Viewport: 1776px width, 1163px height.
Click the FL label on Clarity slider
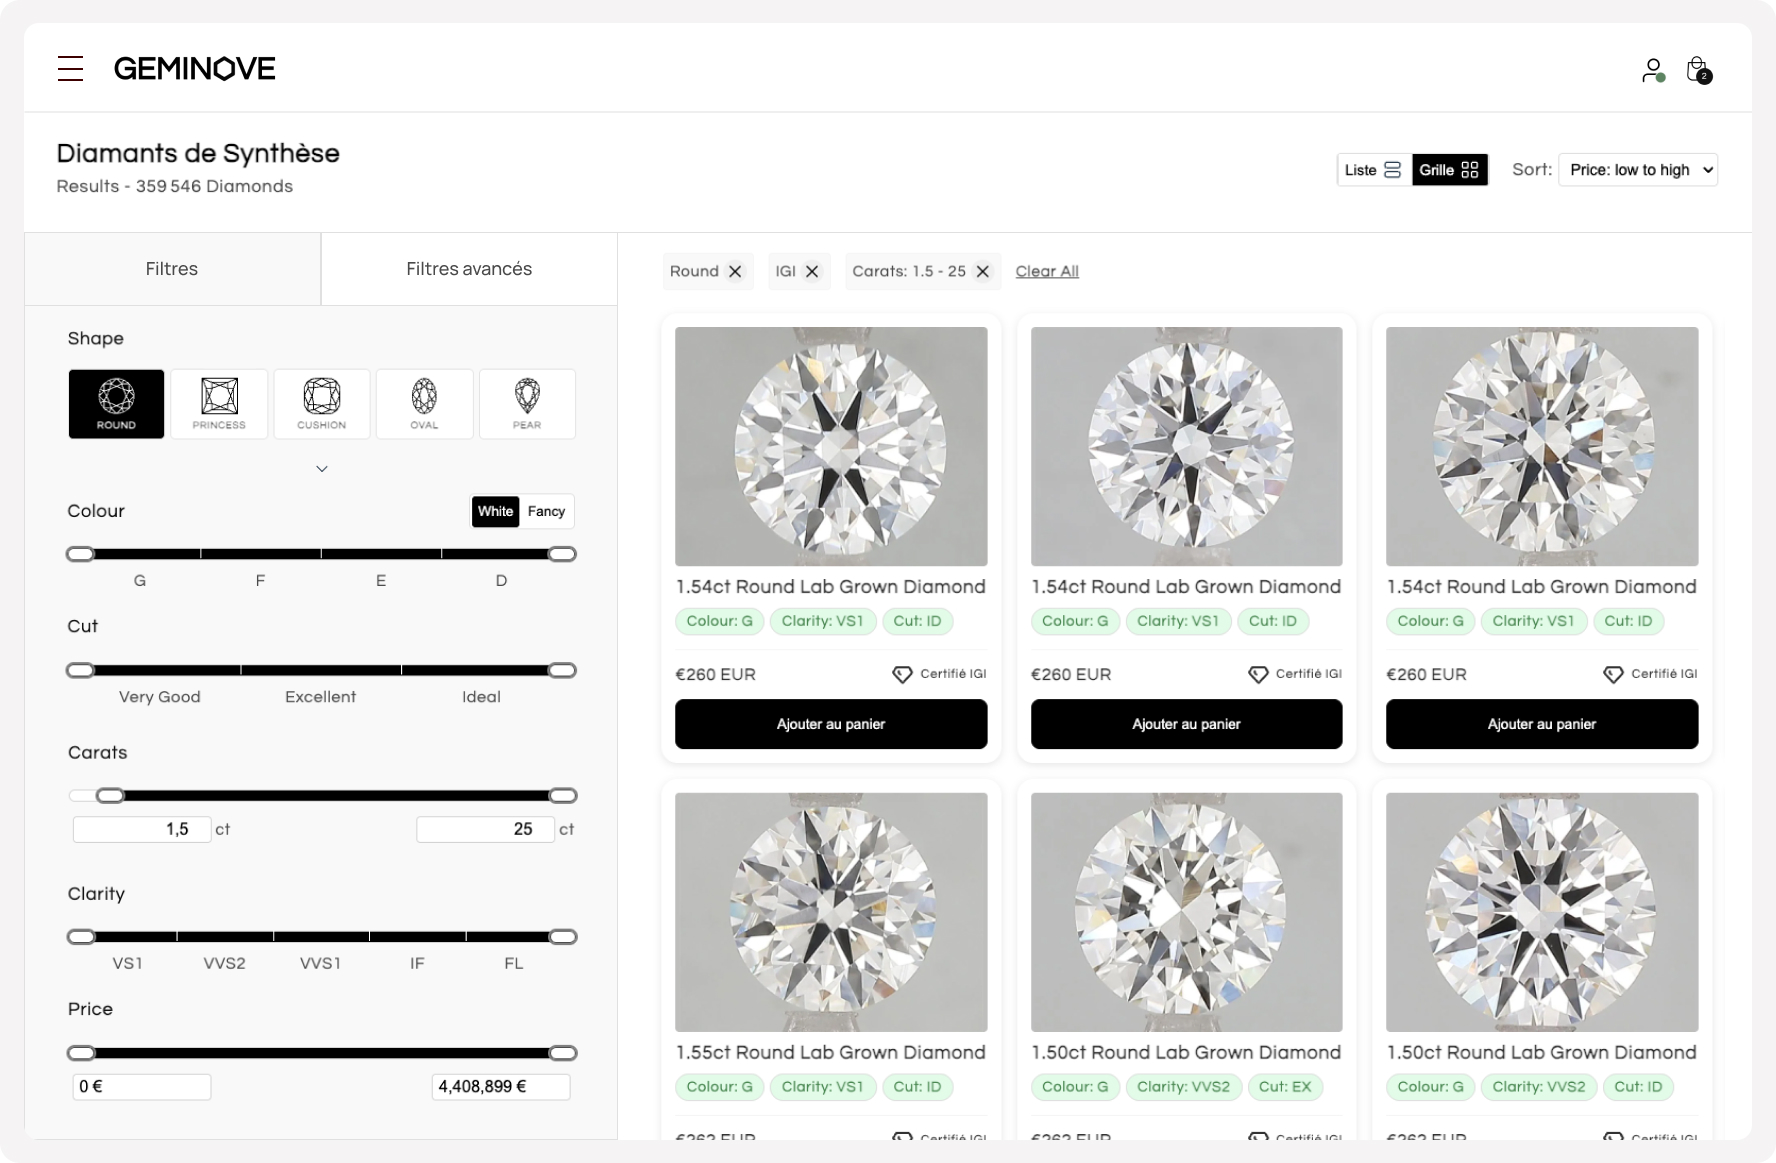(x=514, y=963)
